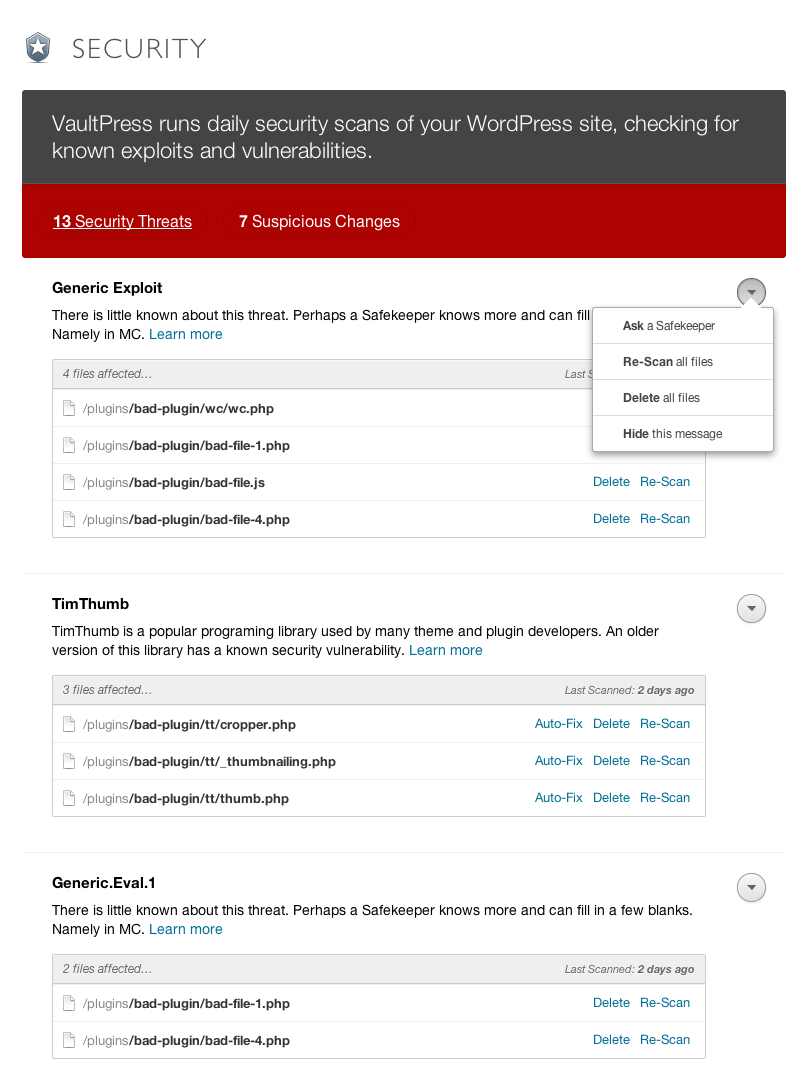Click file icon beside tt/_thumbnailing.php

tap(69, 761)
